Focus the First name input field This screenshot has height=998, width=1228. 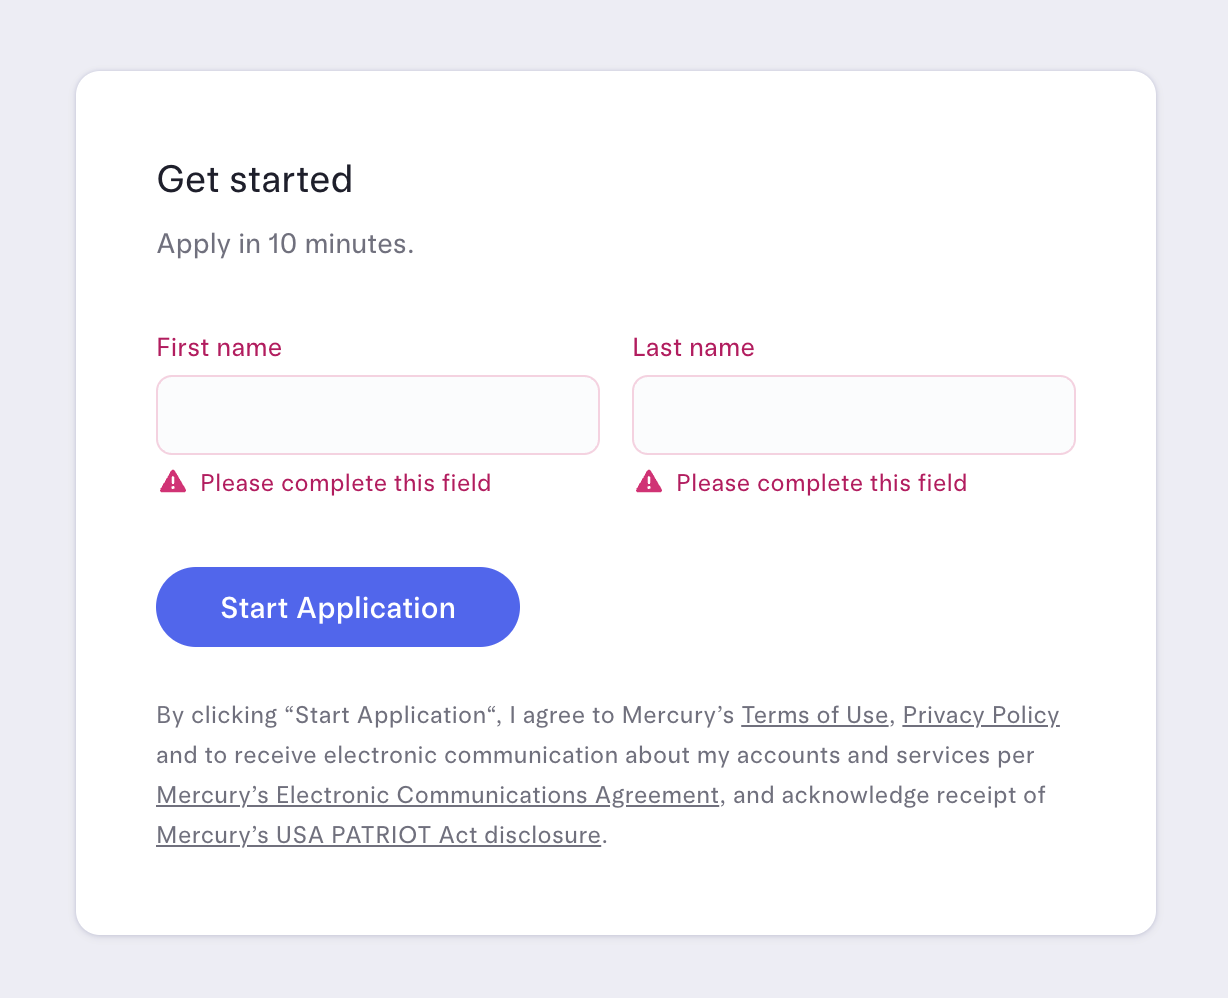(378, 415)
